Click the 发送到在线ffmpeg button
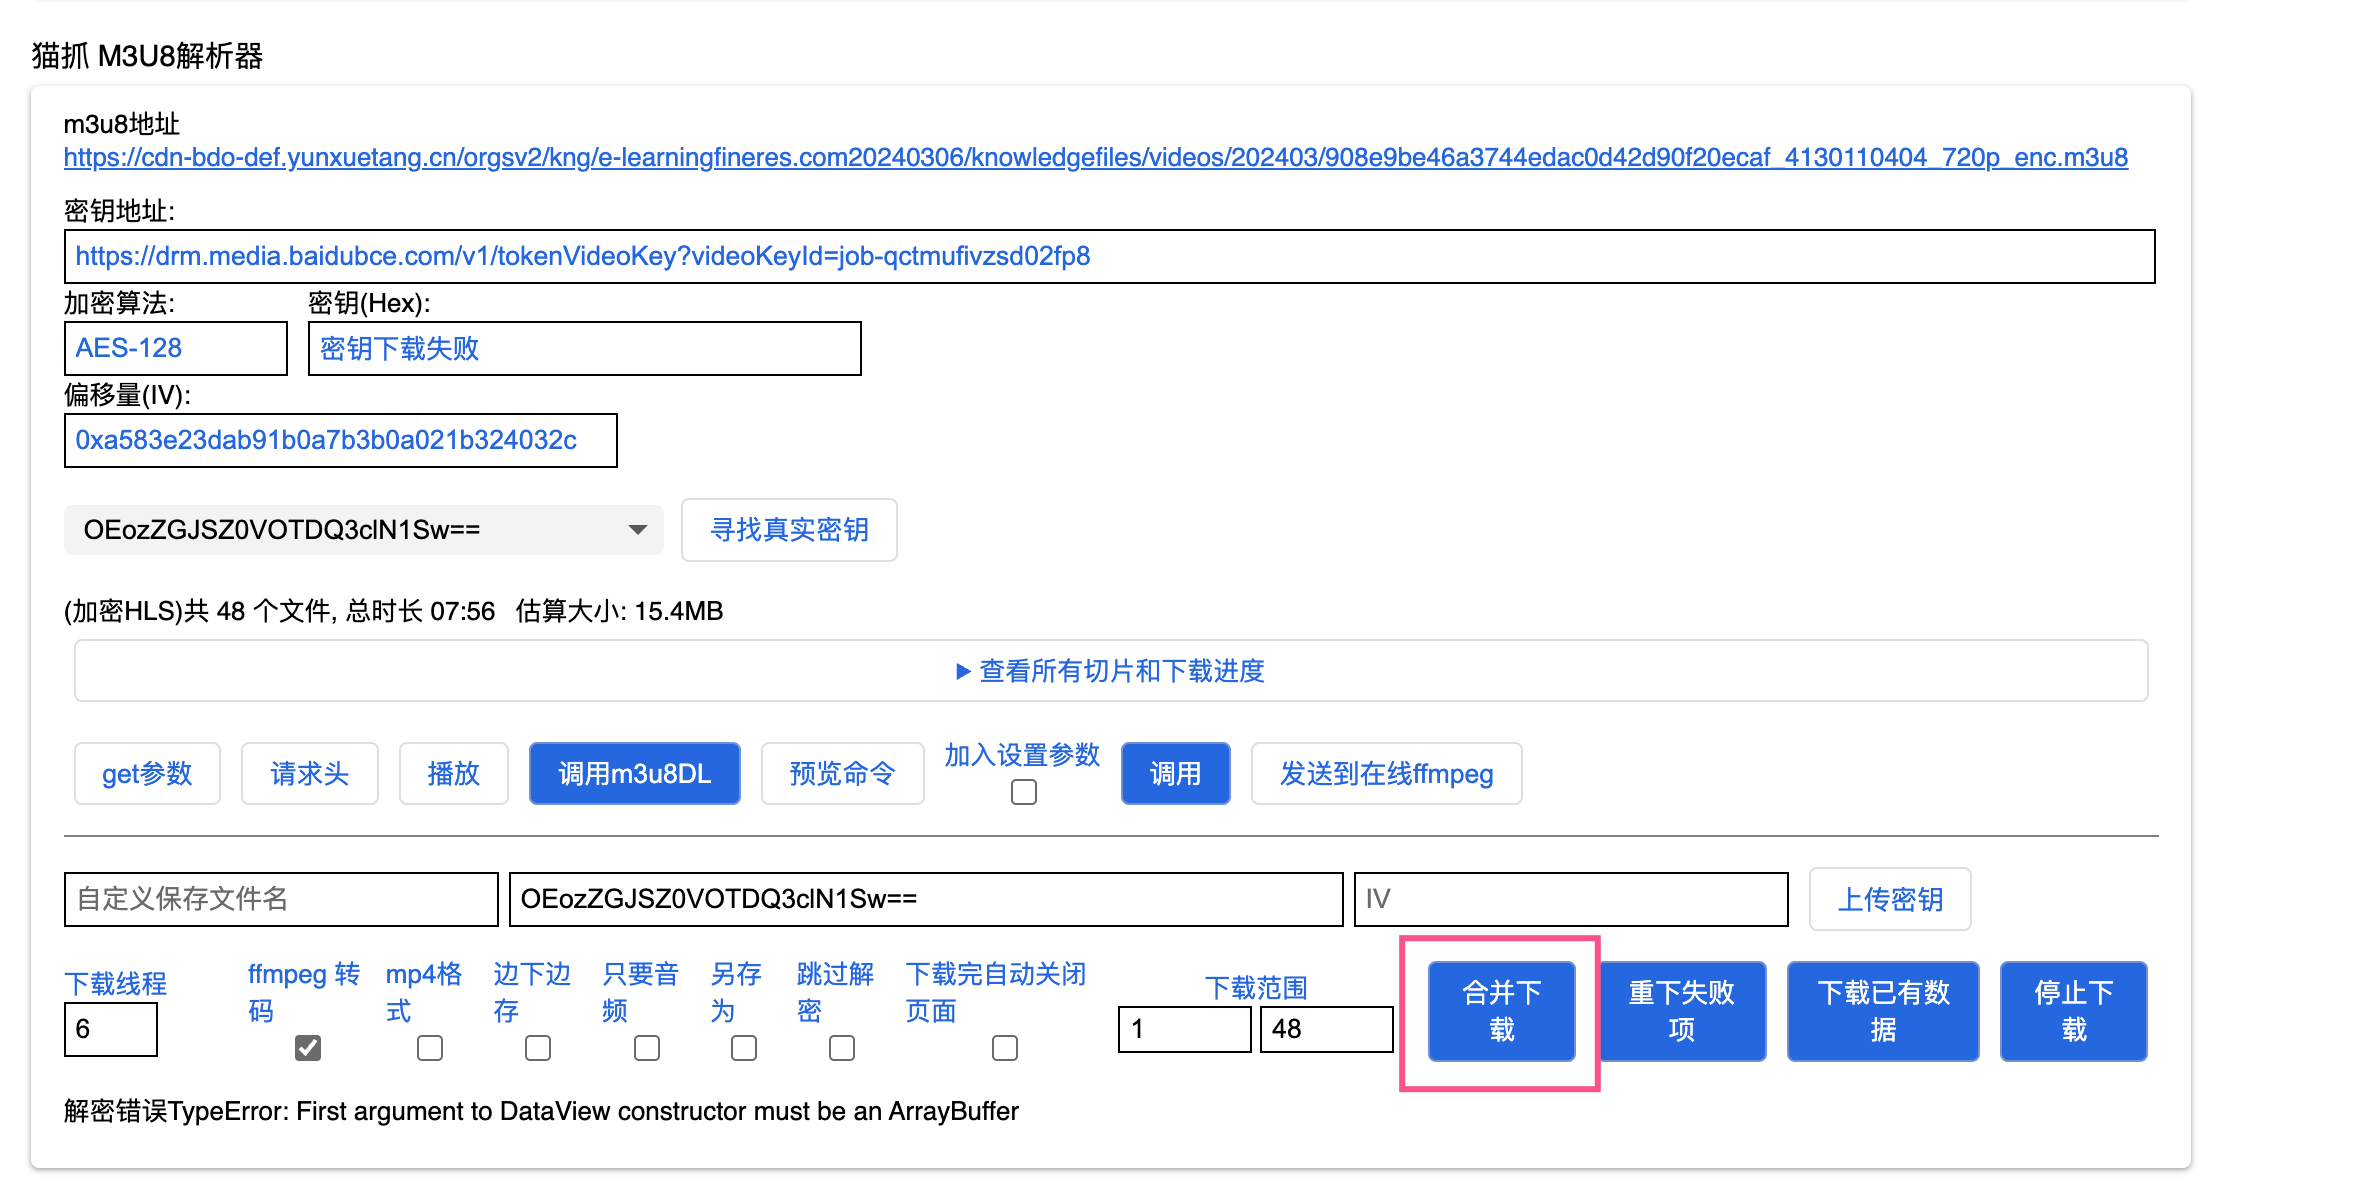 (1386, 773)
